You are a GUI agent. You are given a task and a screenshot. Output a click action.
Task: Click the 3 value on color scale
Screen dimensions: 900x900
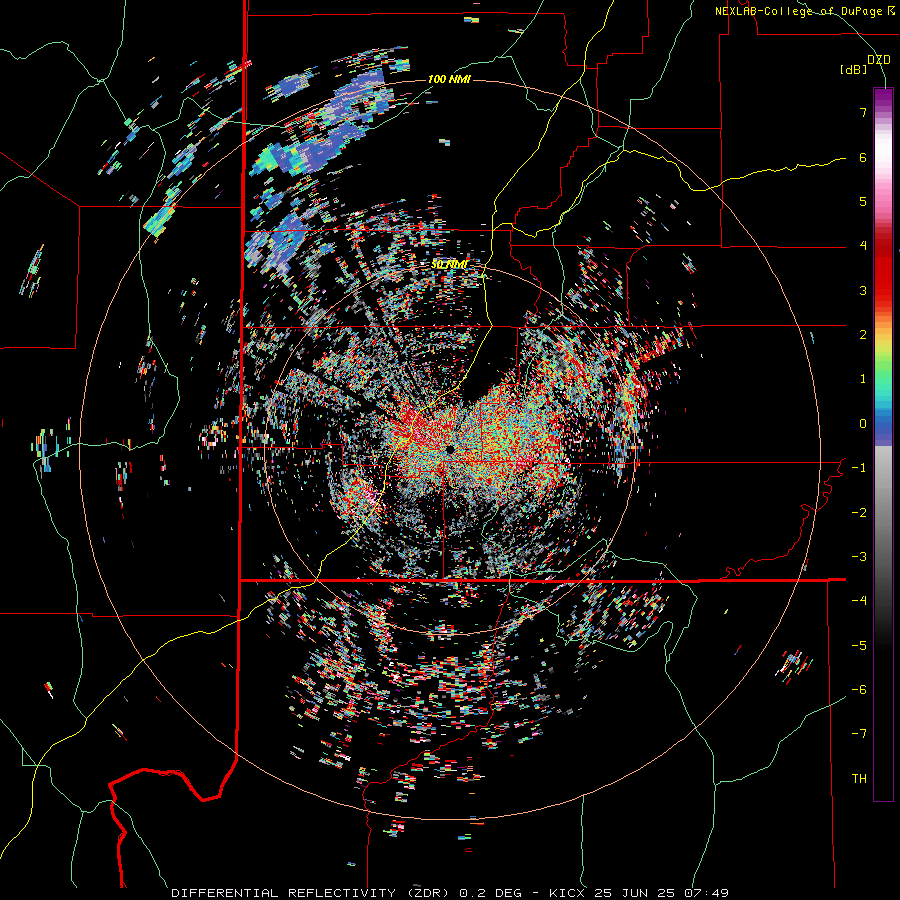863,290
